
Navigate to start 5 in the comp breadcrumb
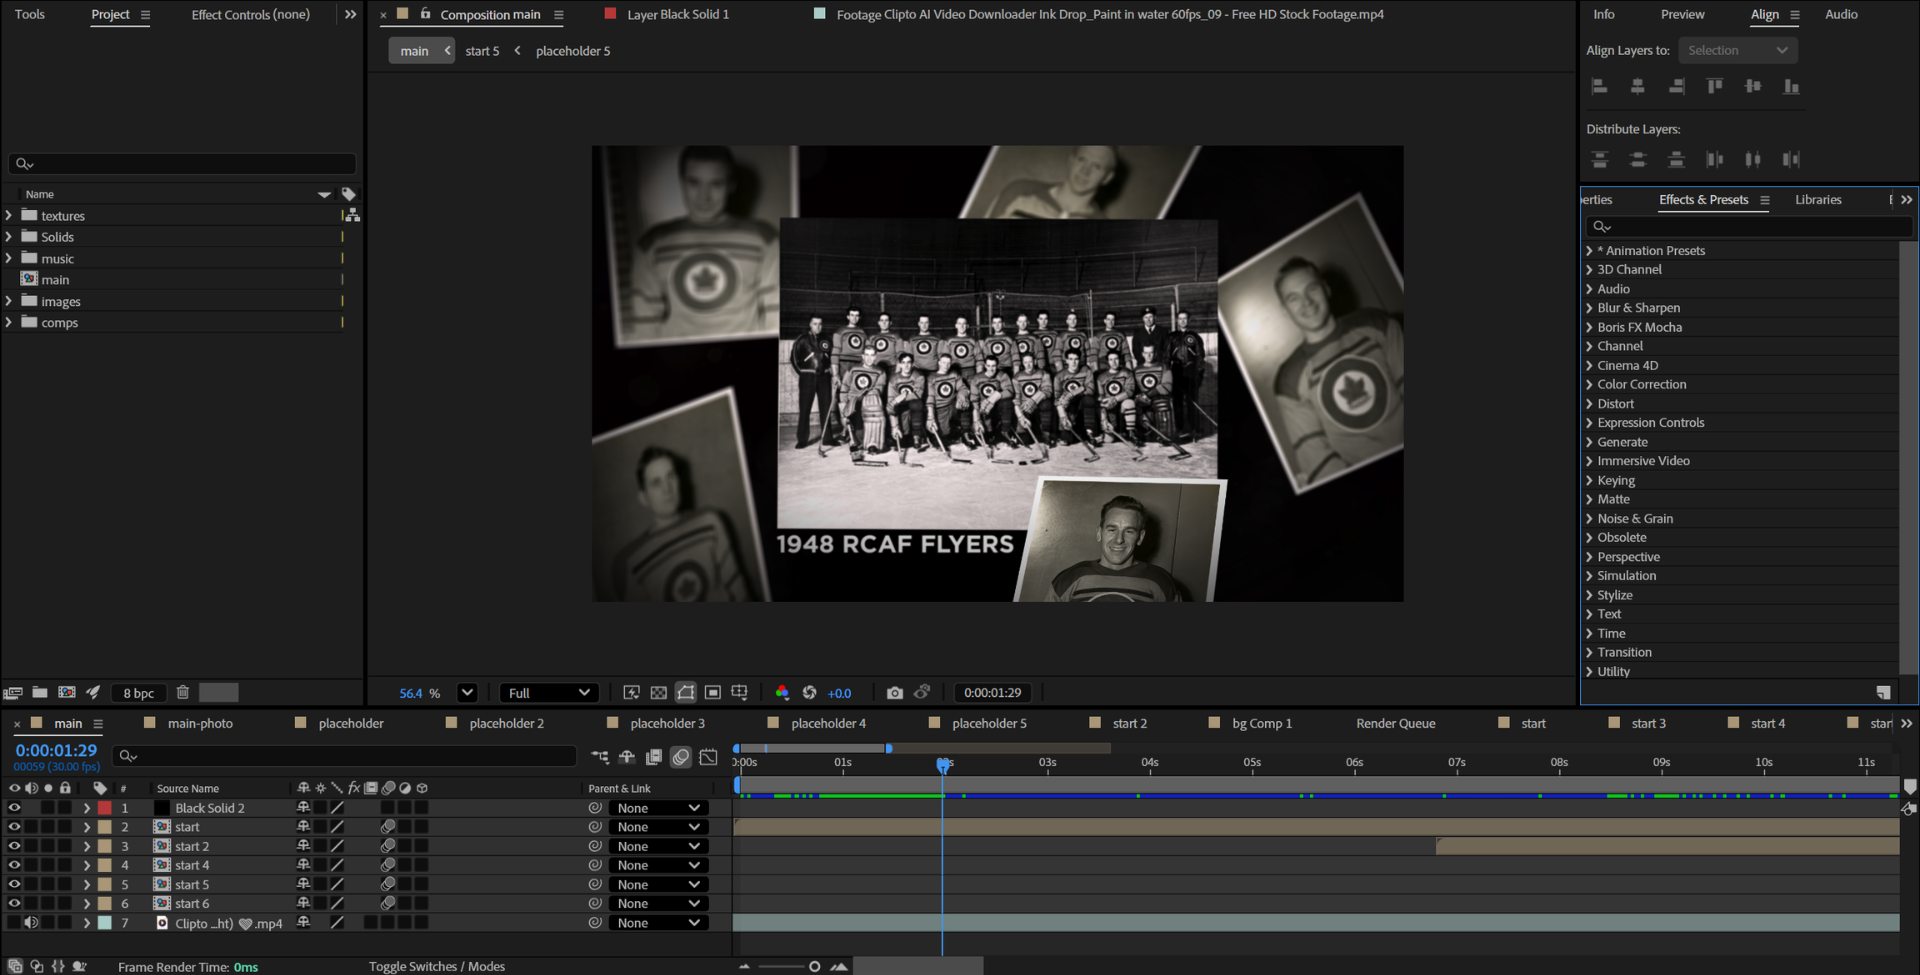pyautogui.click(x=482, y=51)
